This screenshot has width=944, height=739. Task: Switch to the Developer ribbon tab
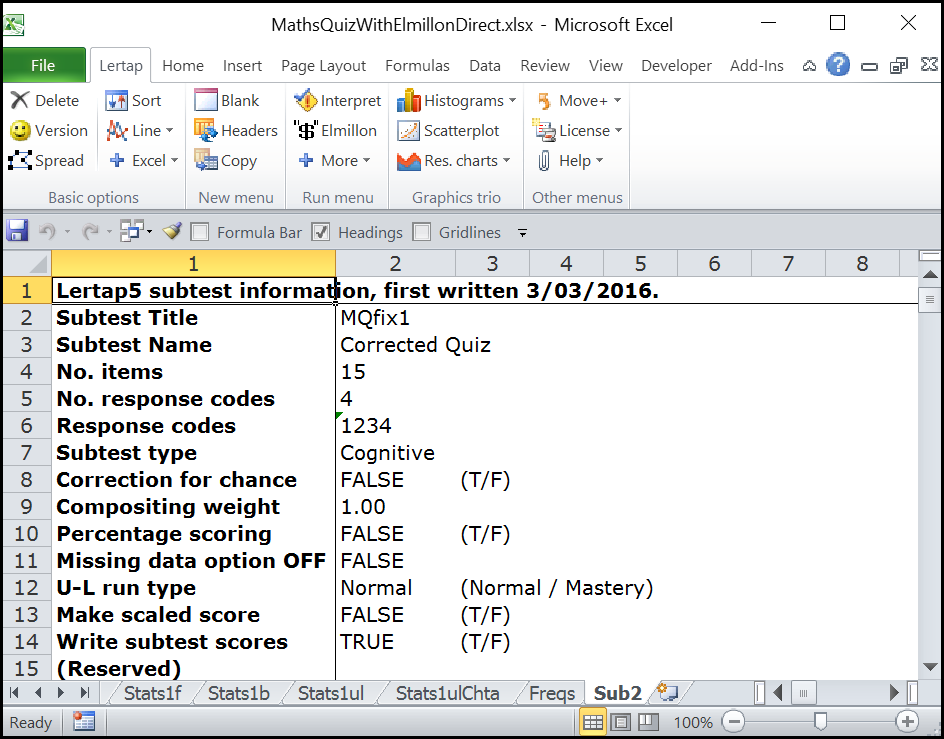pyautogui.click(x=676, y=65)
